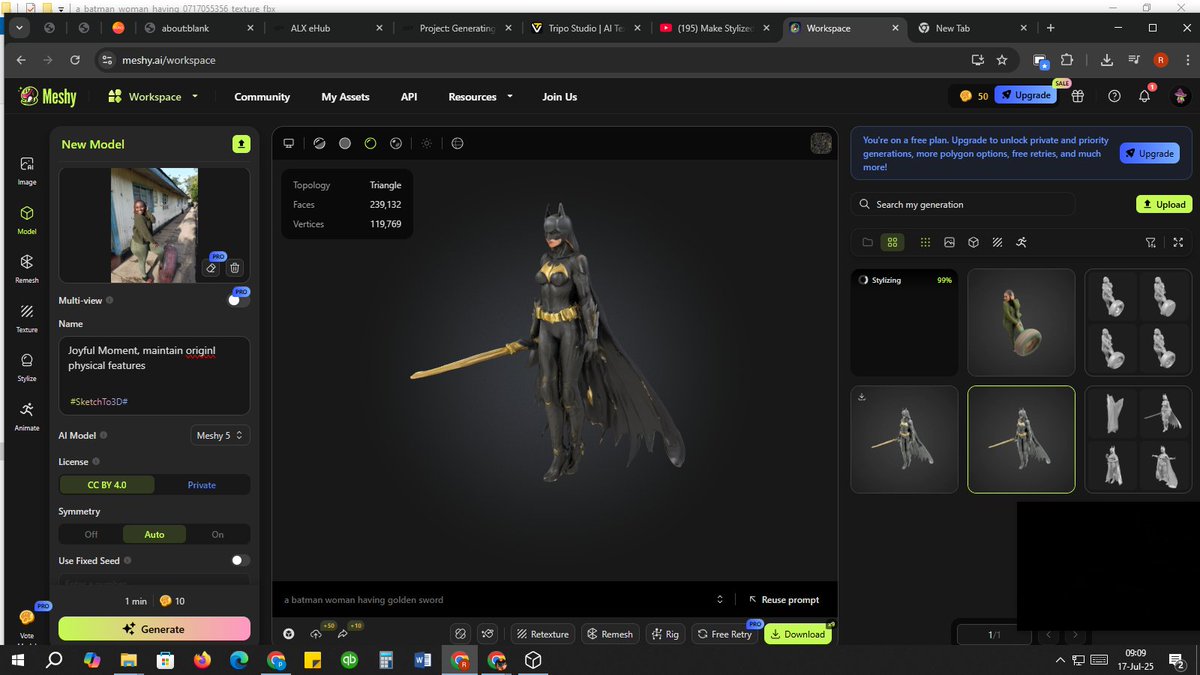1200x675 pixels.
Task: Click the Join Us menu item
Action: point(560,97)
